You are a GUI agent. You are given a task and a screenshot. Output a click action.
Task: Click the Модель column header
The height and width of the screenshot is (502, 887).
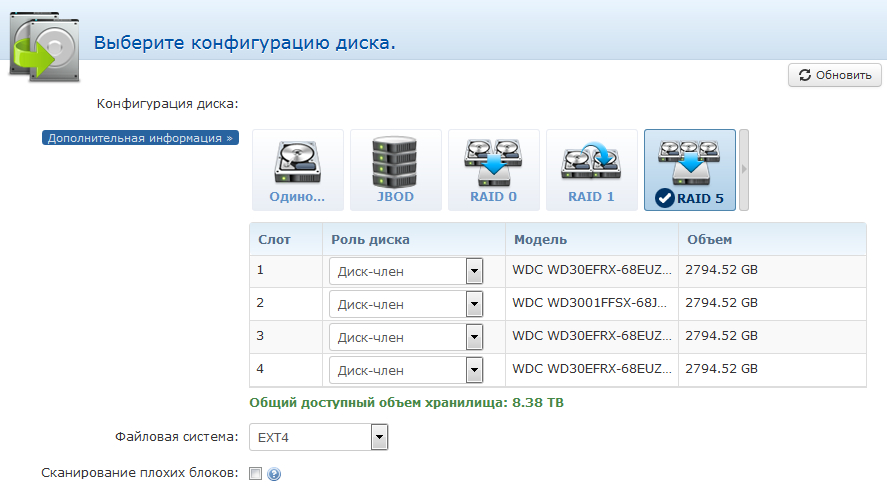tap(540, 240)
